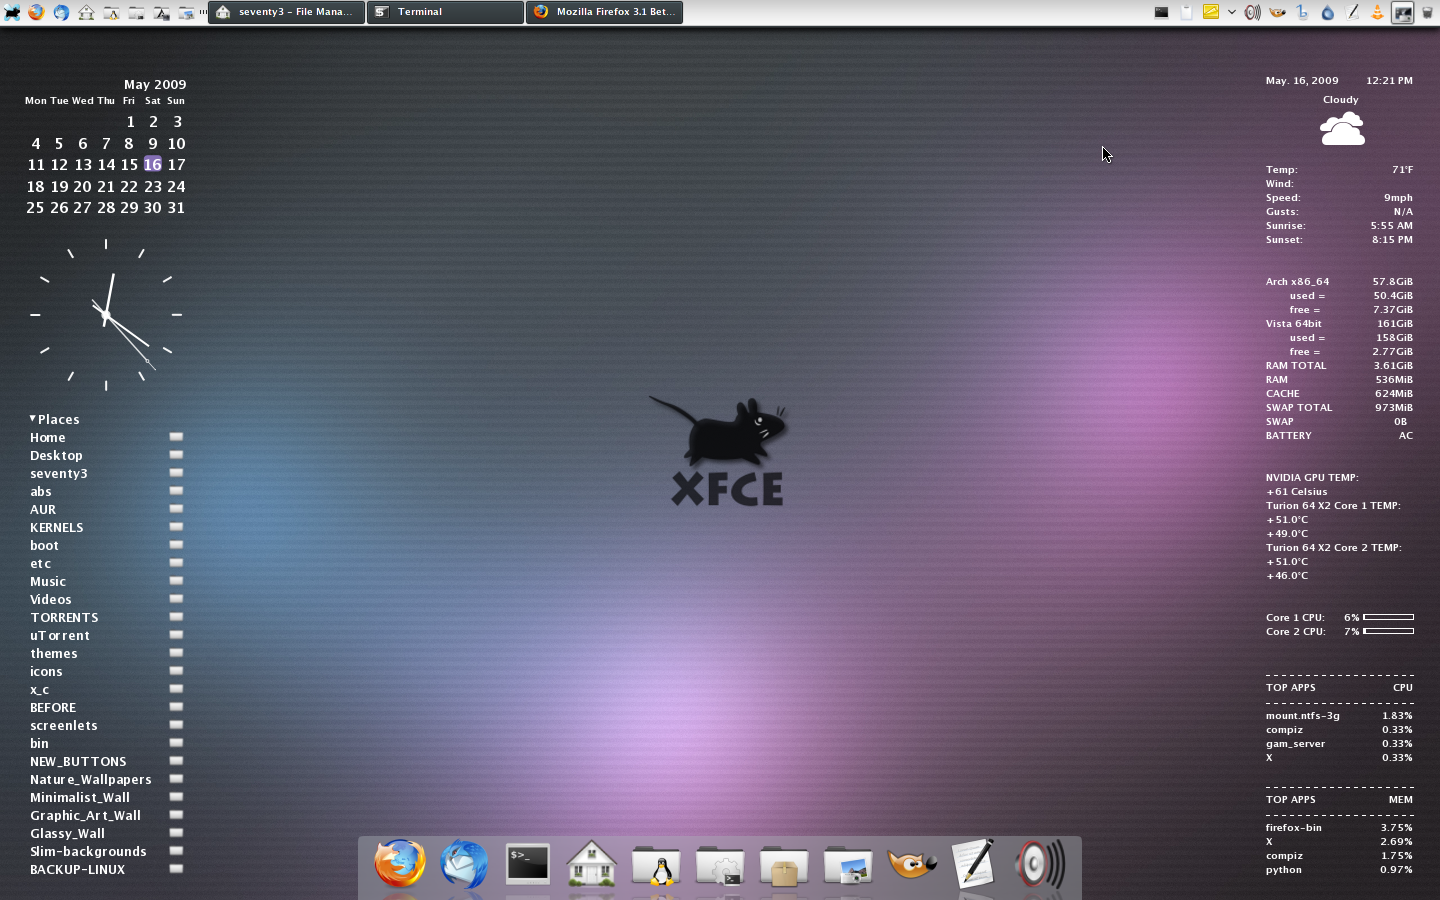Click the folder icon beside KERNELS
1440x900 pixels.
[x=176, y=527]
